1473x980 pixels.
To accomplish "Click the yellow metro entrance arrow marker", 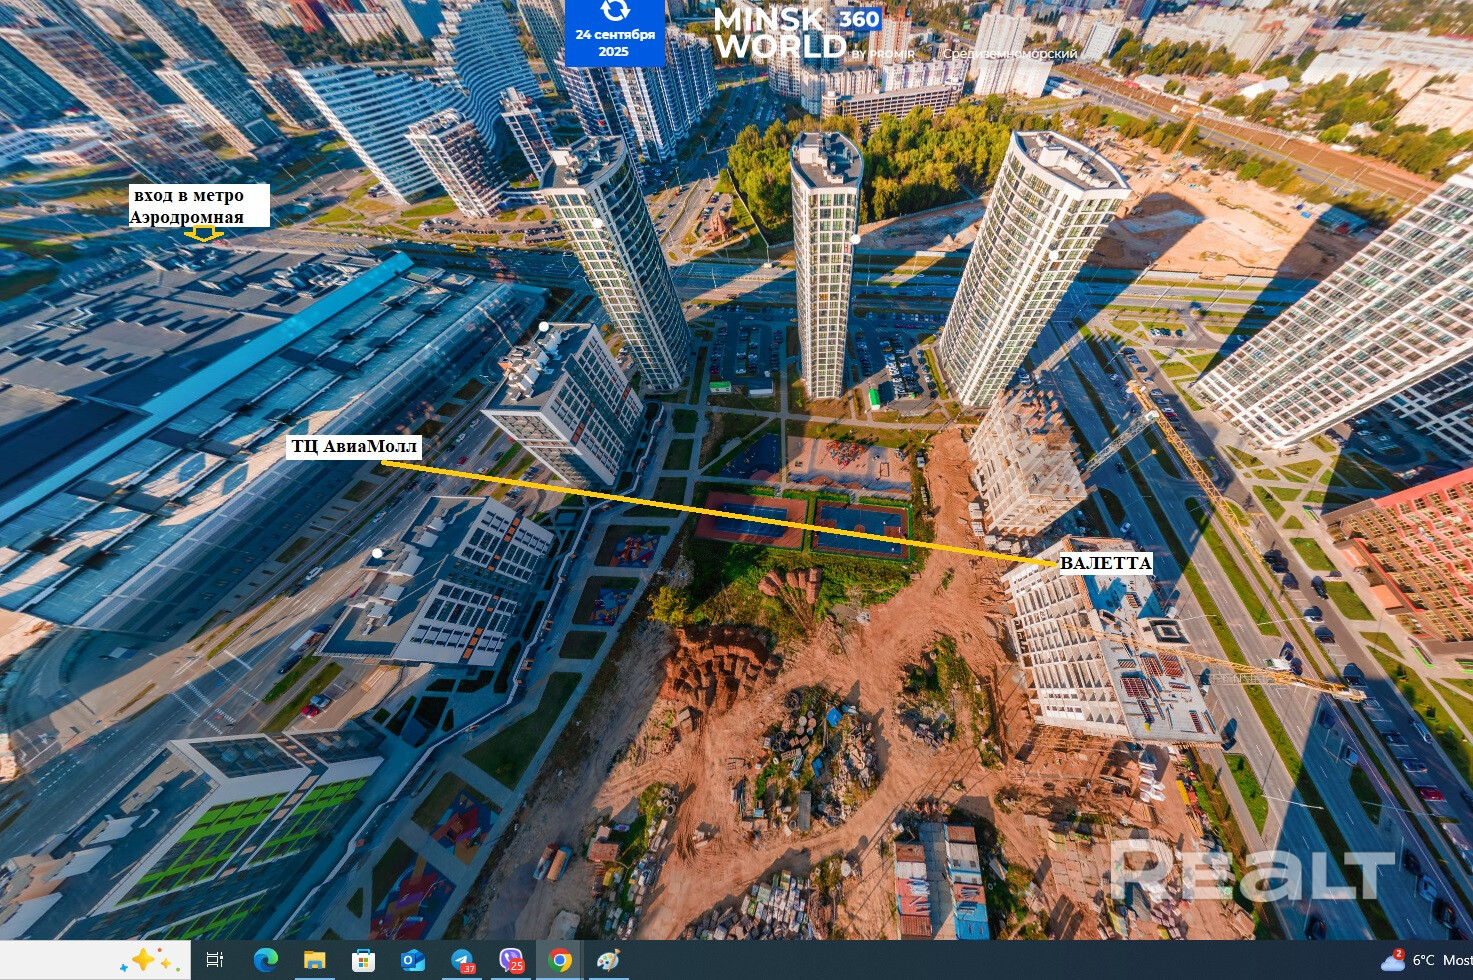I will 204,235.
